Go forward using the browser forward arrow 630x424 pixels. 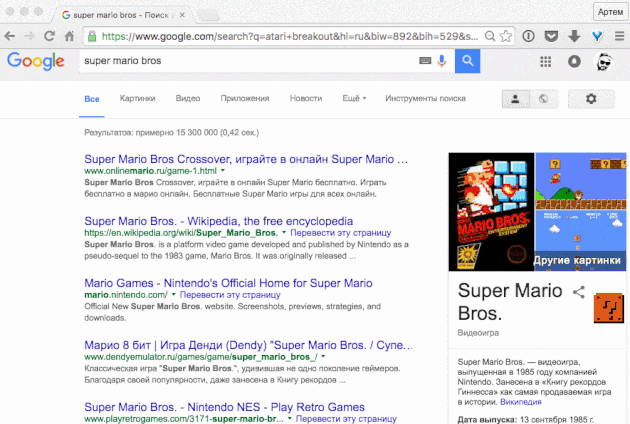click(29, 37)
